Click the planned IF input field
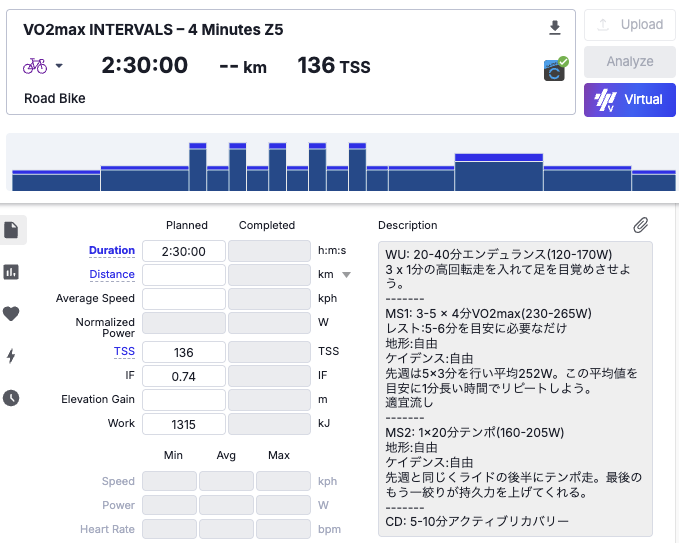 click(x=184, y=376)
